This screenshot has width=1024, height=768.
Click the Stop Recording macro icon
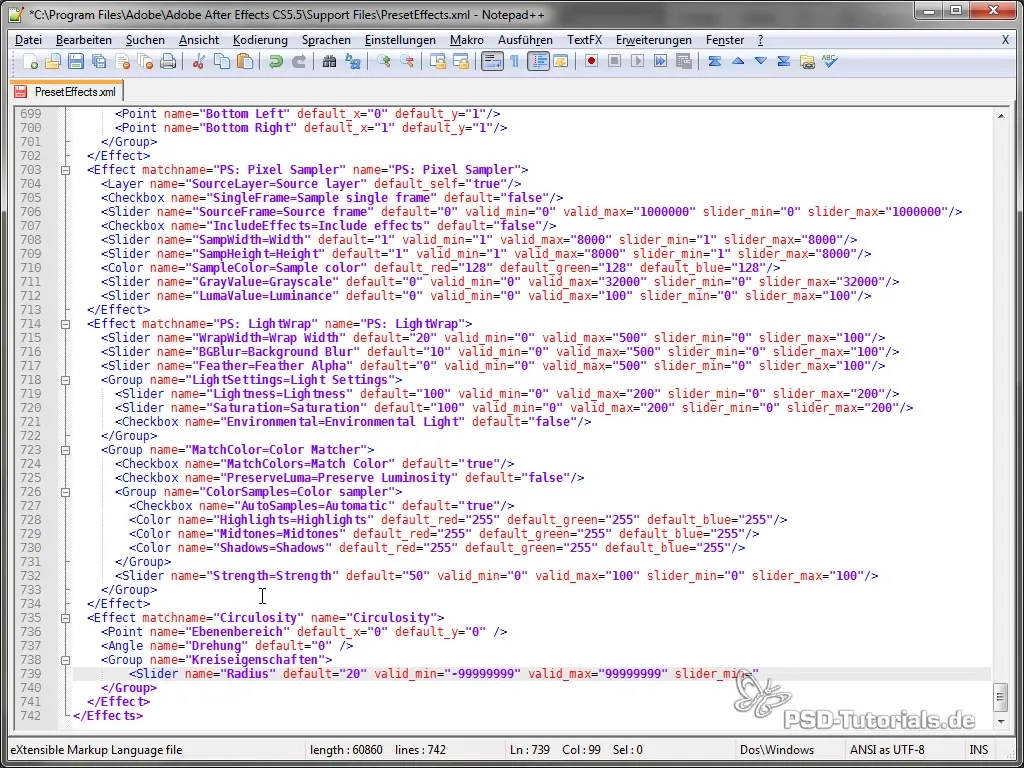pos(615,62)
